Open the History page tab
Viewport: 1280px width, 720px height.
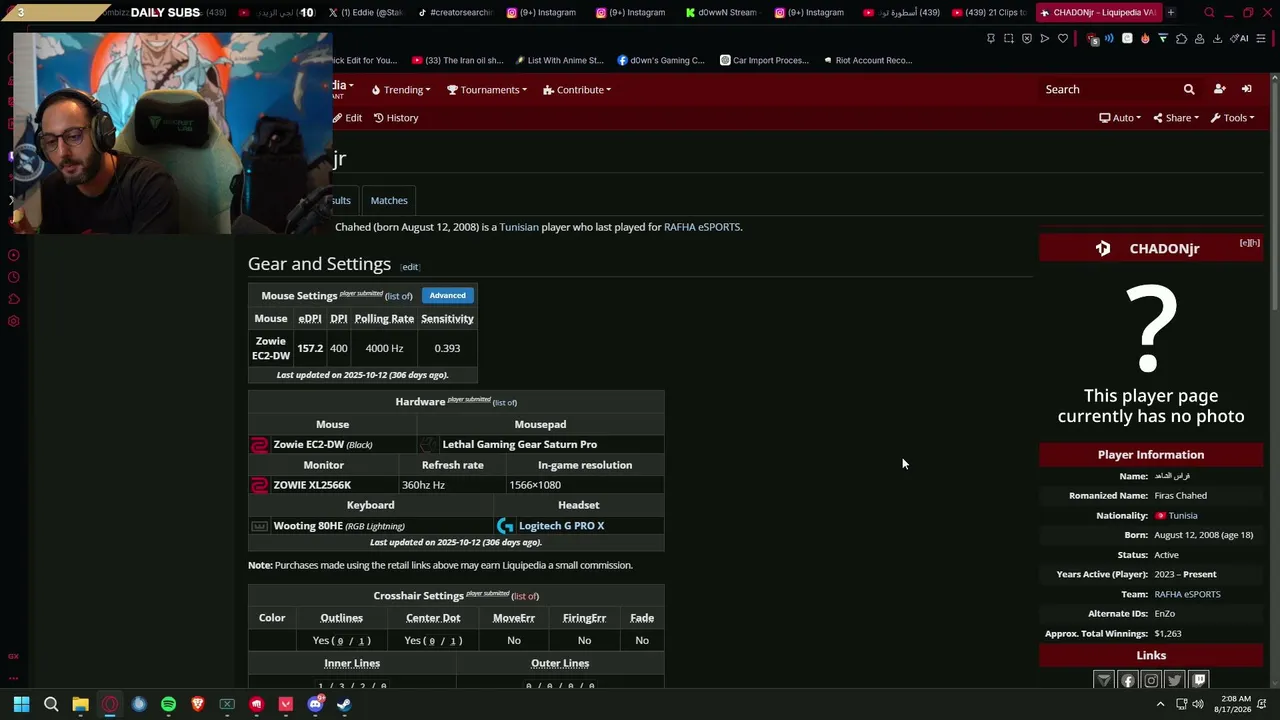(x=396, y=118)
